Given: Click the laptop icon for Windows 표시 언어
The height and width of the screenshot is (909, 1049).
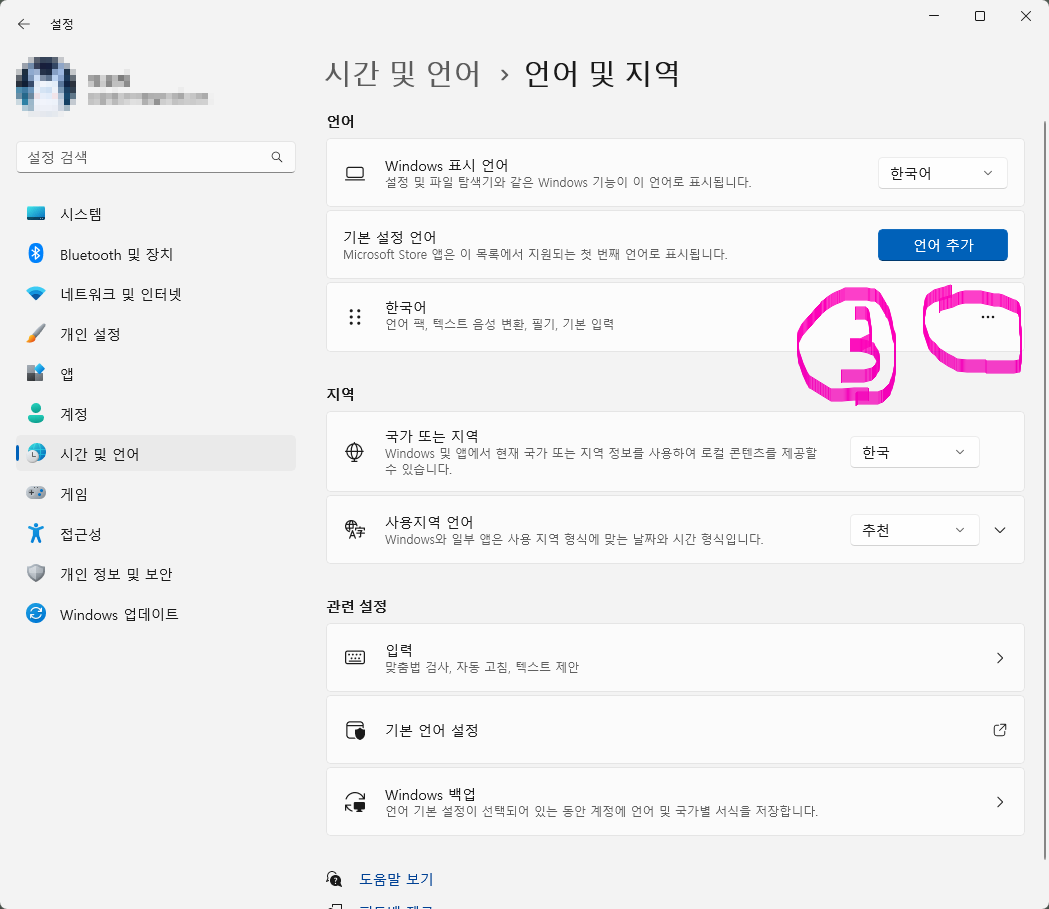Looking at the screenshot, I should click(x=355, y=174).
